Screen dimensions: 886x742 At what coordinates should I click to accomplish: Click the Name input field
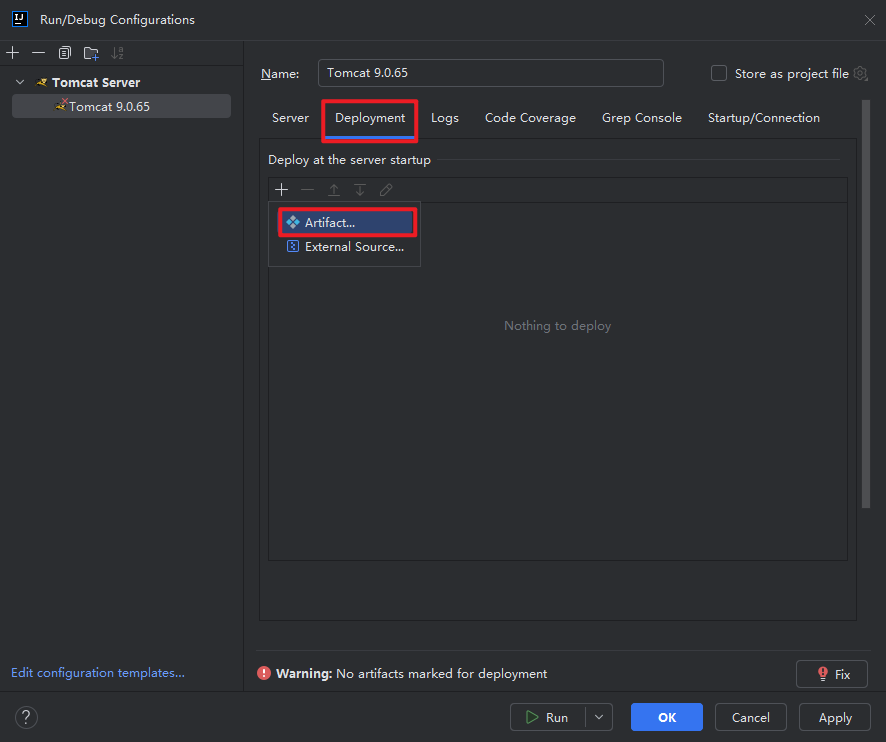[x=490, y=73]
